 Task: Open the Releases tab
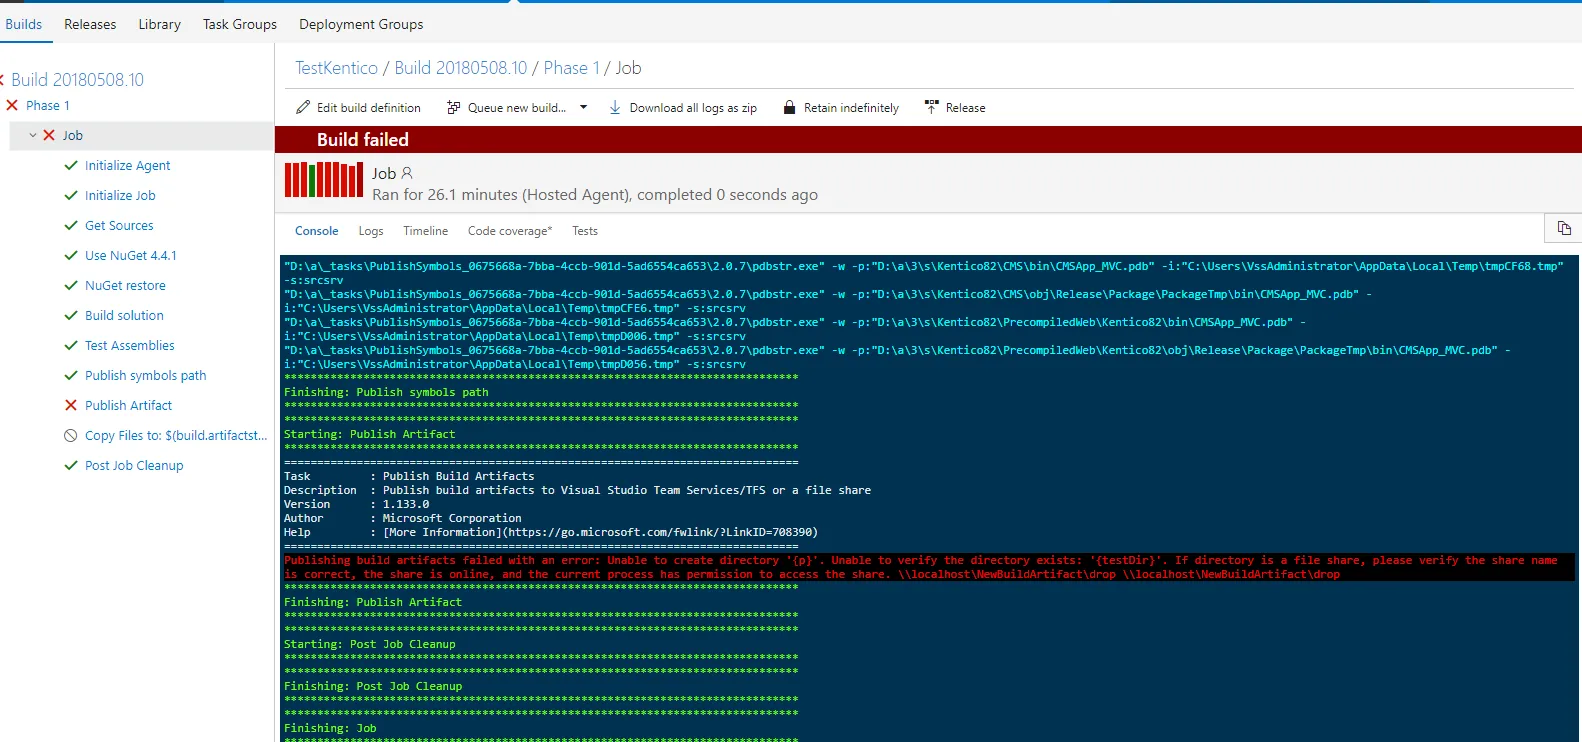90,24
